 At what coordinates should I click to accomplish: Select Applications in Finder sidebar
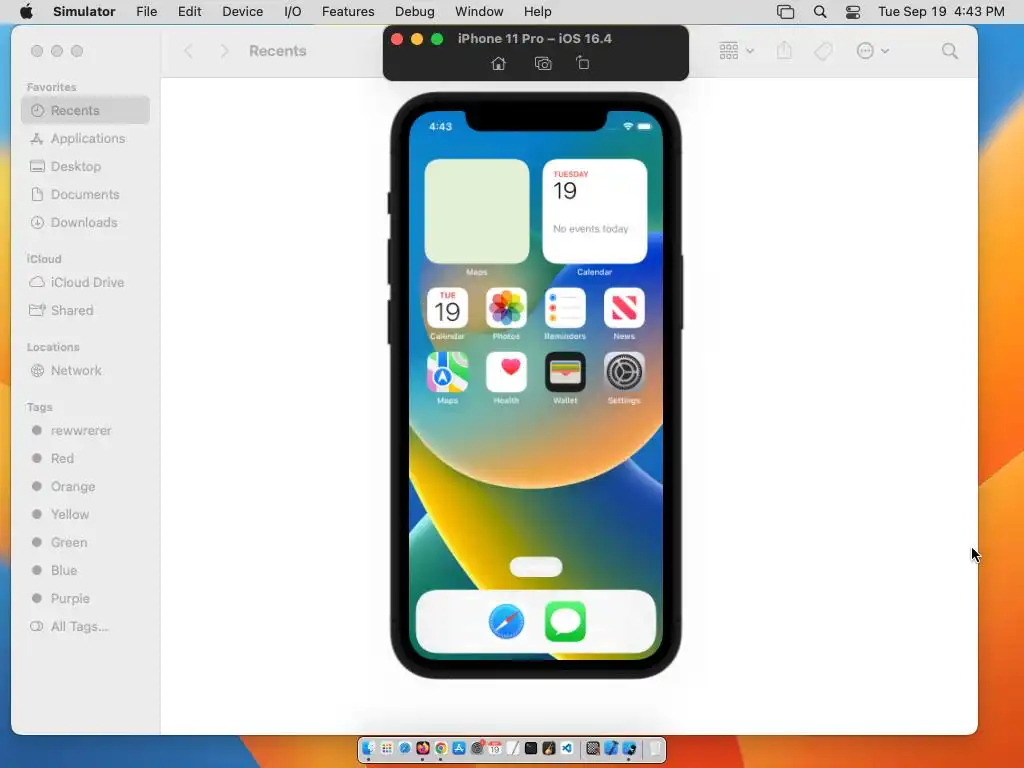[x=85, y=138]
